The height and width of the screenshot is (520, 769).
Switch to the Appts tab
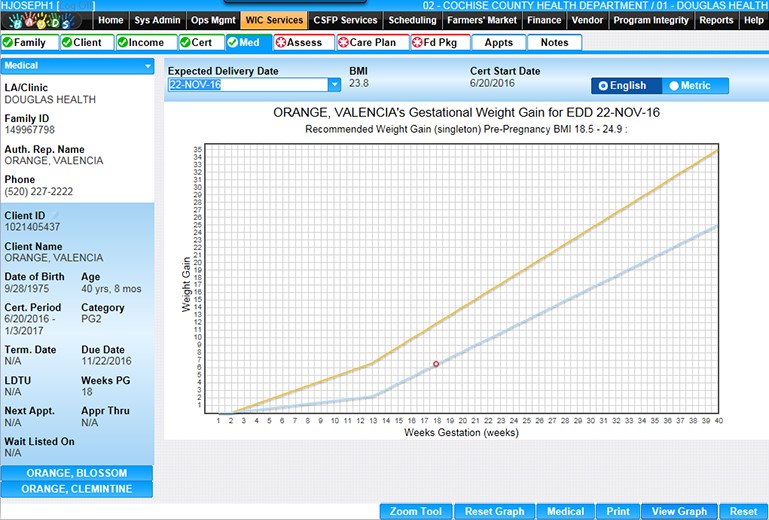coord(498,43)
